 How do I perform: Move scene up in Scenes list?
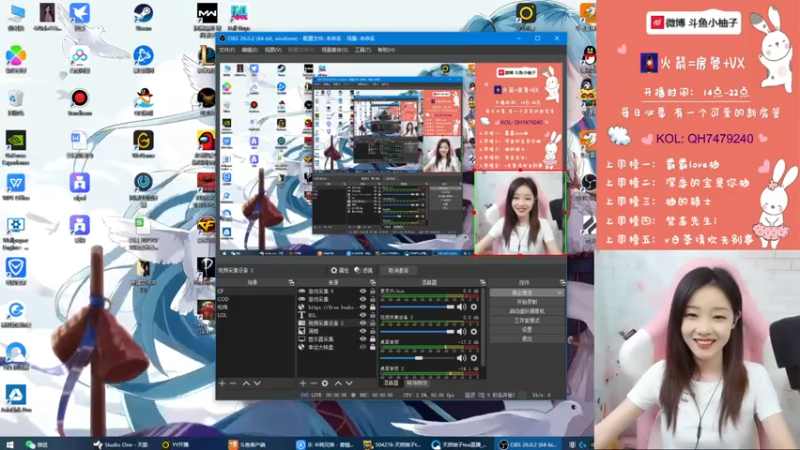click(246, 383)
